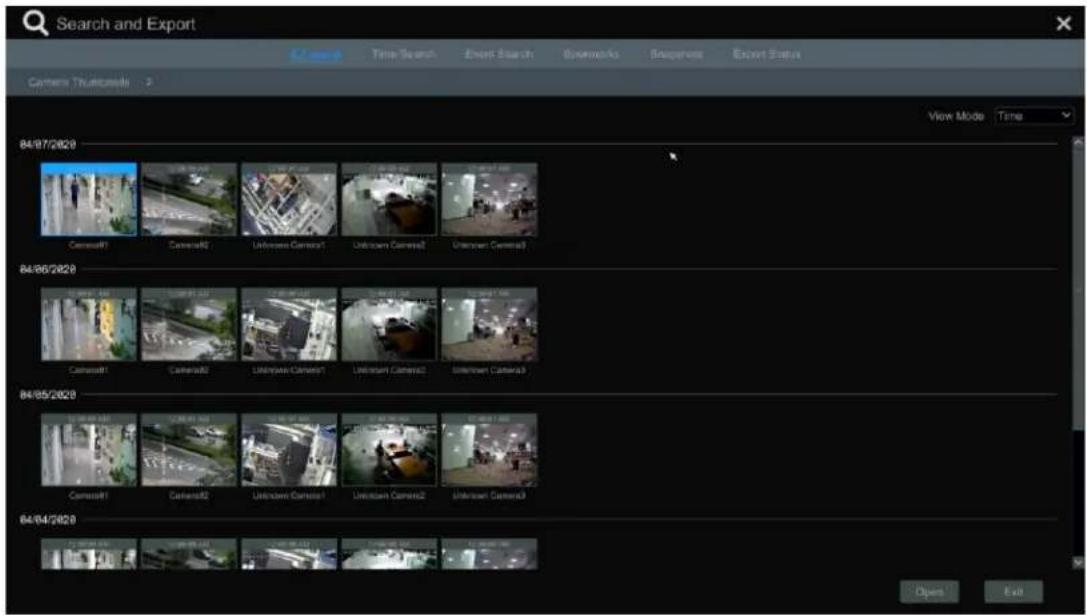Open the Export Status tab

[x=767, y=54]
